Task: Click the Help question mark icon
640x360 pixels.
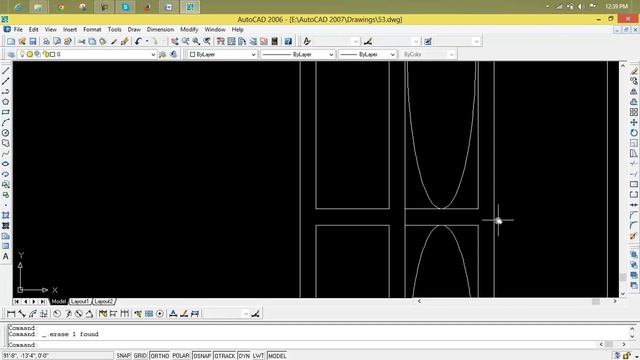Action: pyautogui.click(x=288, y=41)
